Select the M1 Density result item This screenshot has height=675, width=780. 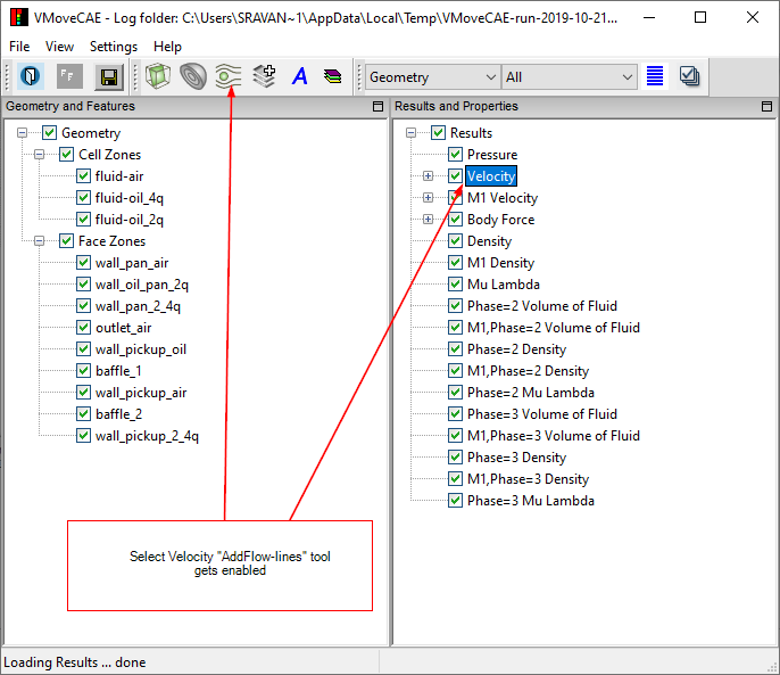pyautogui.click(x=500, y=263)
